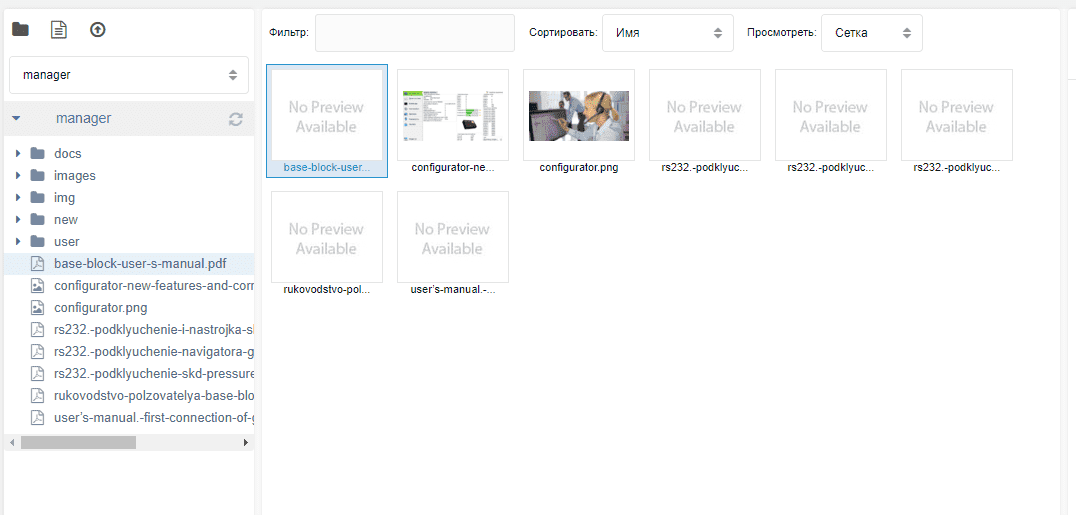Image resolution: width=1076 pixels, height=515 pixels.
Task: Click the user folder icon
Action: click(38, 242)
